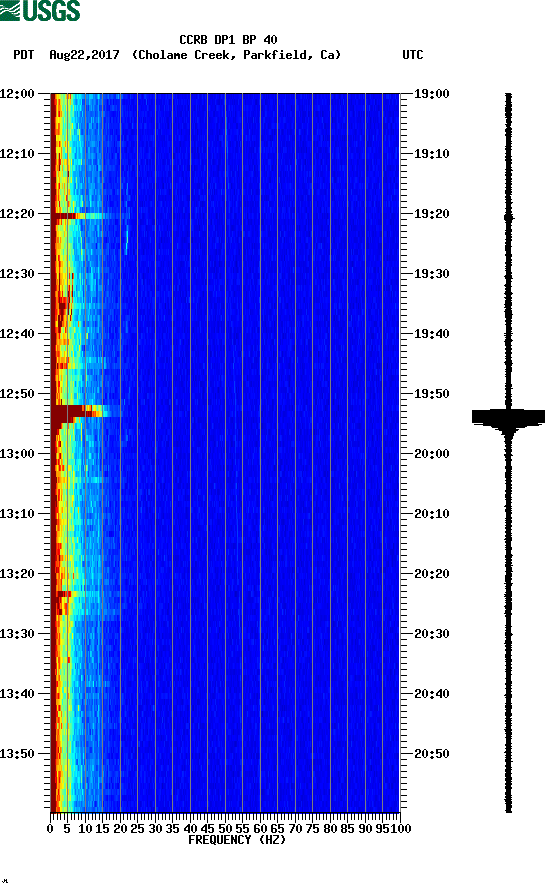Click the '20:10' UTC time label
Image resolution: width=552 pixels, height=892 pixels.
click(431, 514)
